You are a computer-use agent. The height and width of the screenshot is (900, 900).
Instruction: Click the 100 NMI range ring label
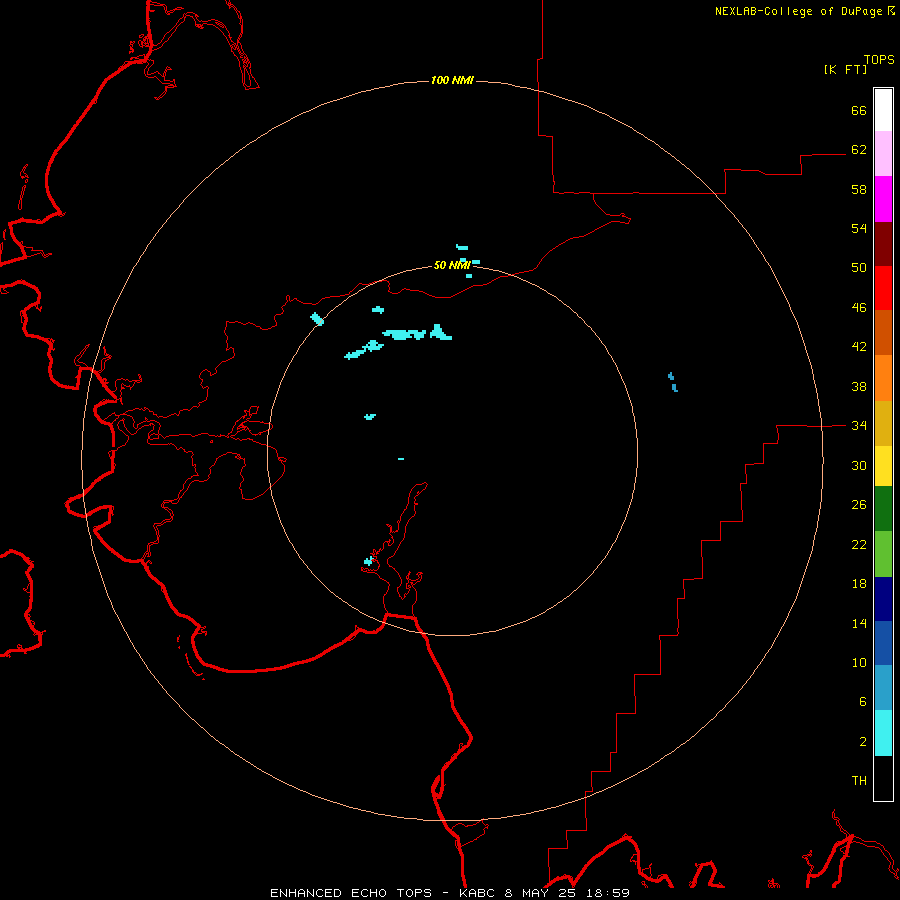pyautogui.click(x=452, y=80)
